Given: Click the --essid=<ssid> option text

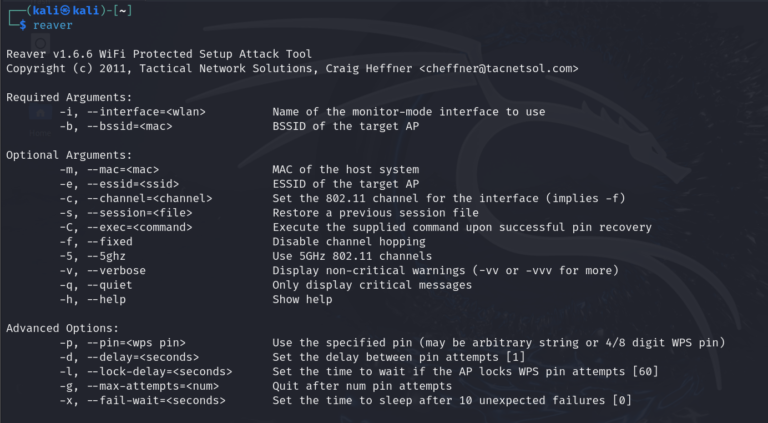Looking at the screenshot, I should click(x=129, y=184).
